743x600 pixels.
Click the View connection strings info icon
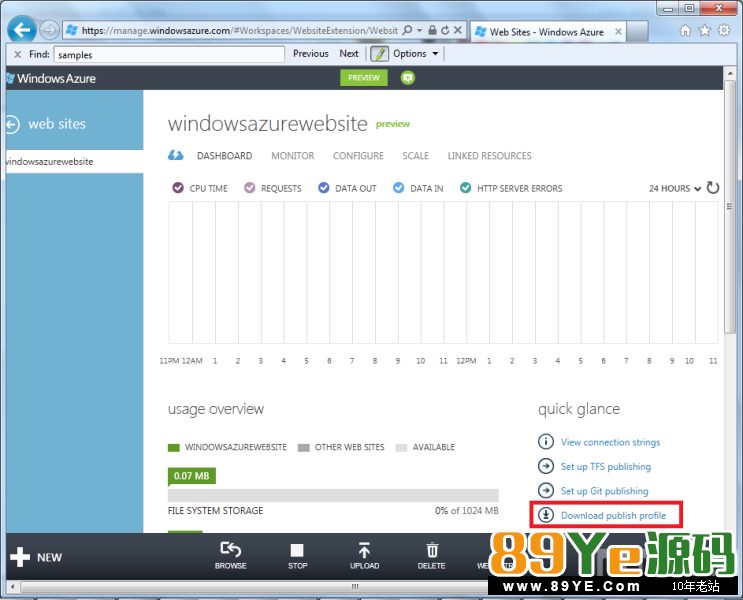click(546, 442)
